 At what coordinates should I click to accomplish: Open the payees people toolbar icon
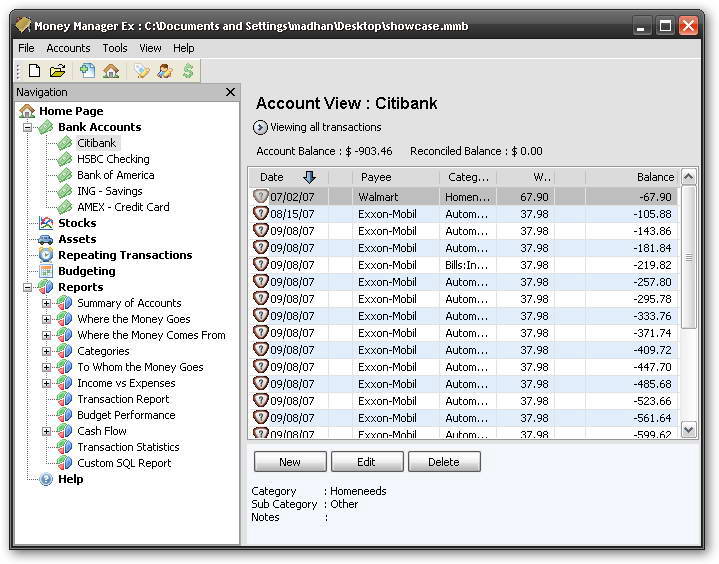click(165, 71)
